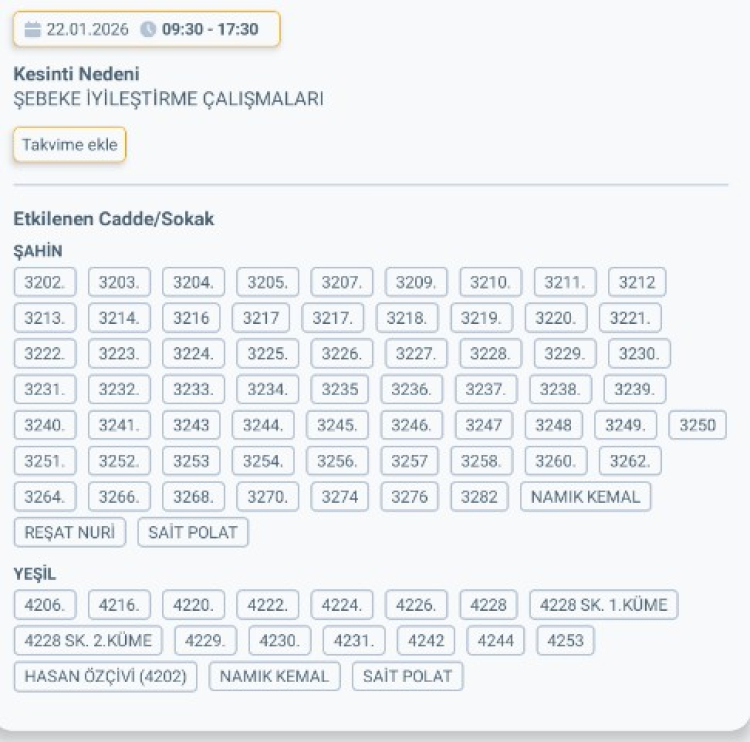Click the clock icon before 09:30 - 17:30
Image resolution: width=750 pixels, height=742 pixels.
149,29
